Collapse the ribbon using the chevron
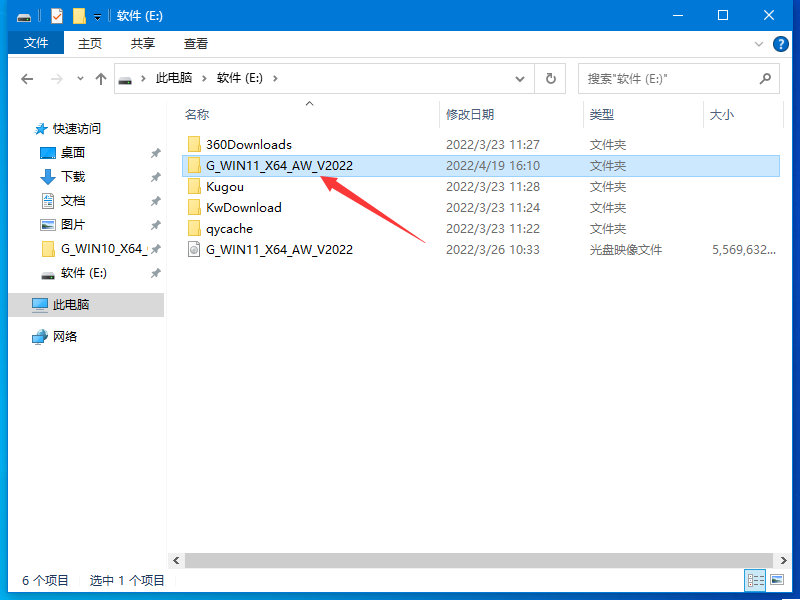 coord(758,43)
